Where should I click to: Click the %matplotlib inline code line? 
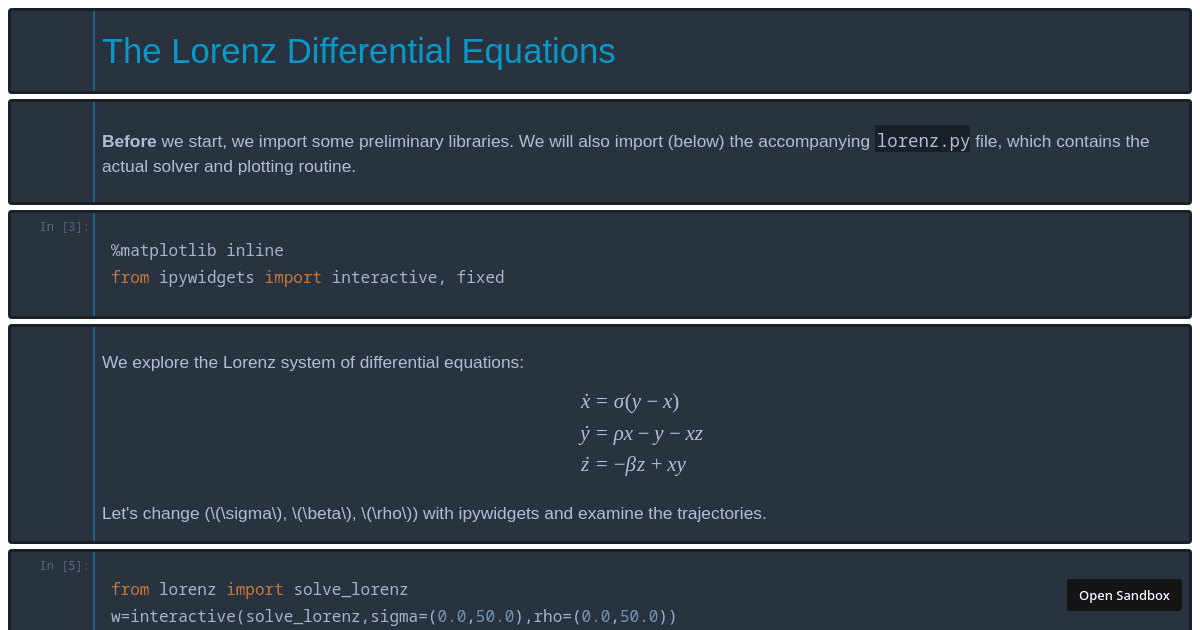pos(197,250)
